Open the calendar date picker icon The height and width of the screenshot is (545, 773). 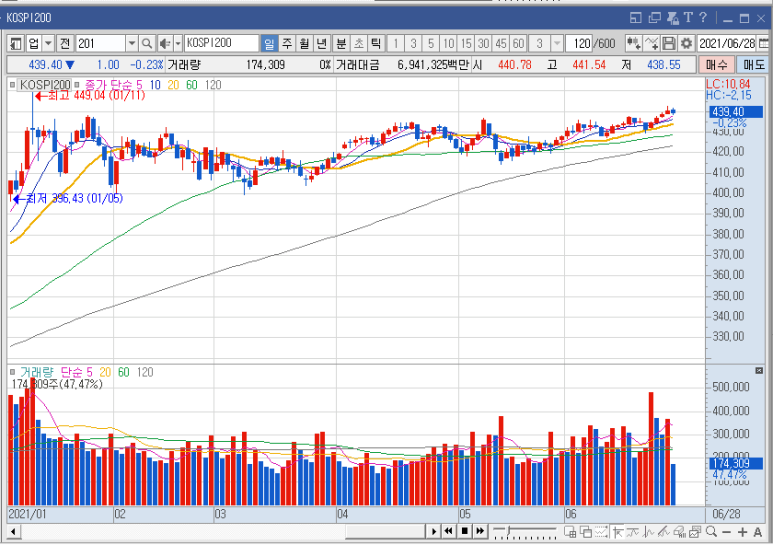click(763, 43)
